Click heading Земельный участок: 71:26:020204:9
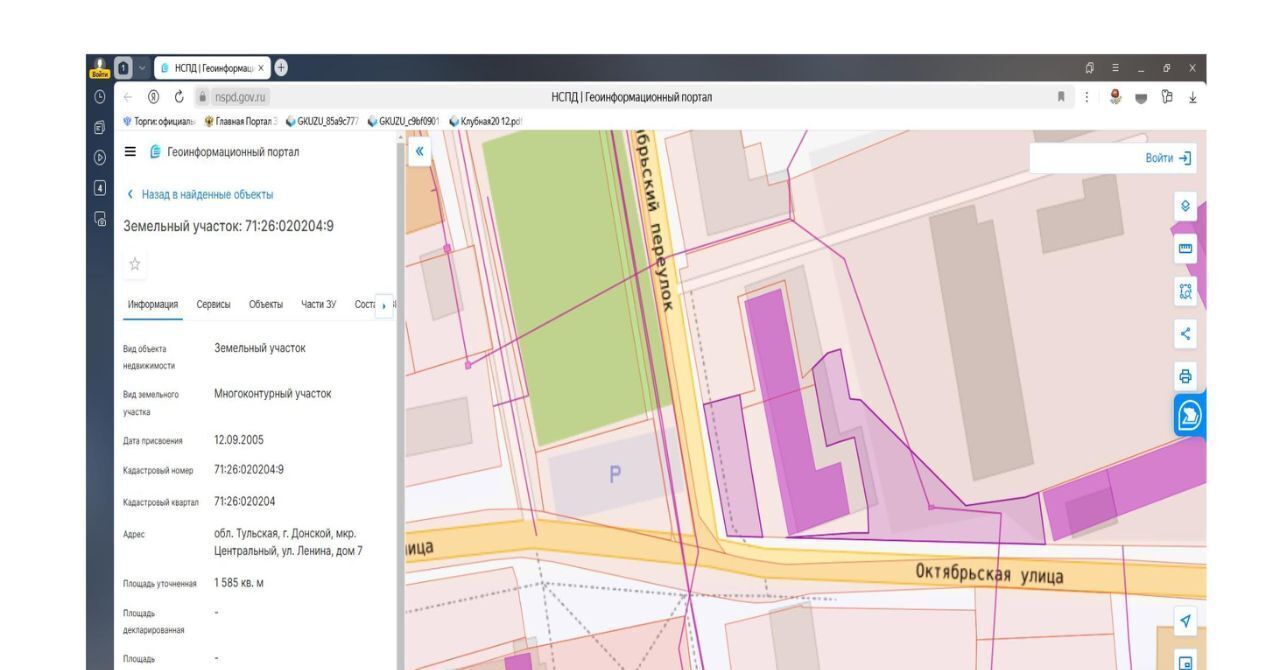1280x670 pixels. (x=228, y=226)
